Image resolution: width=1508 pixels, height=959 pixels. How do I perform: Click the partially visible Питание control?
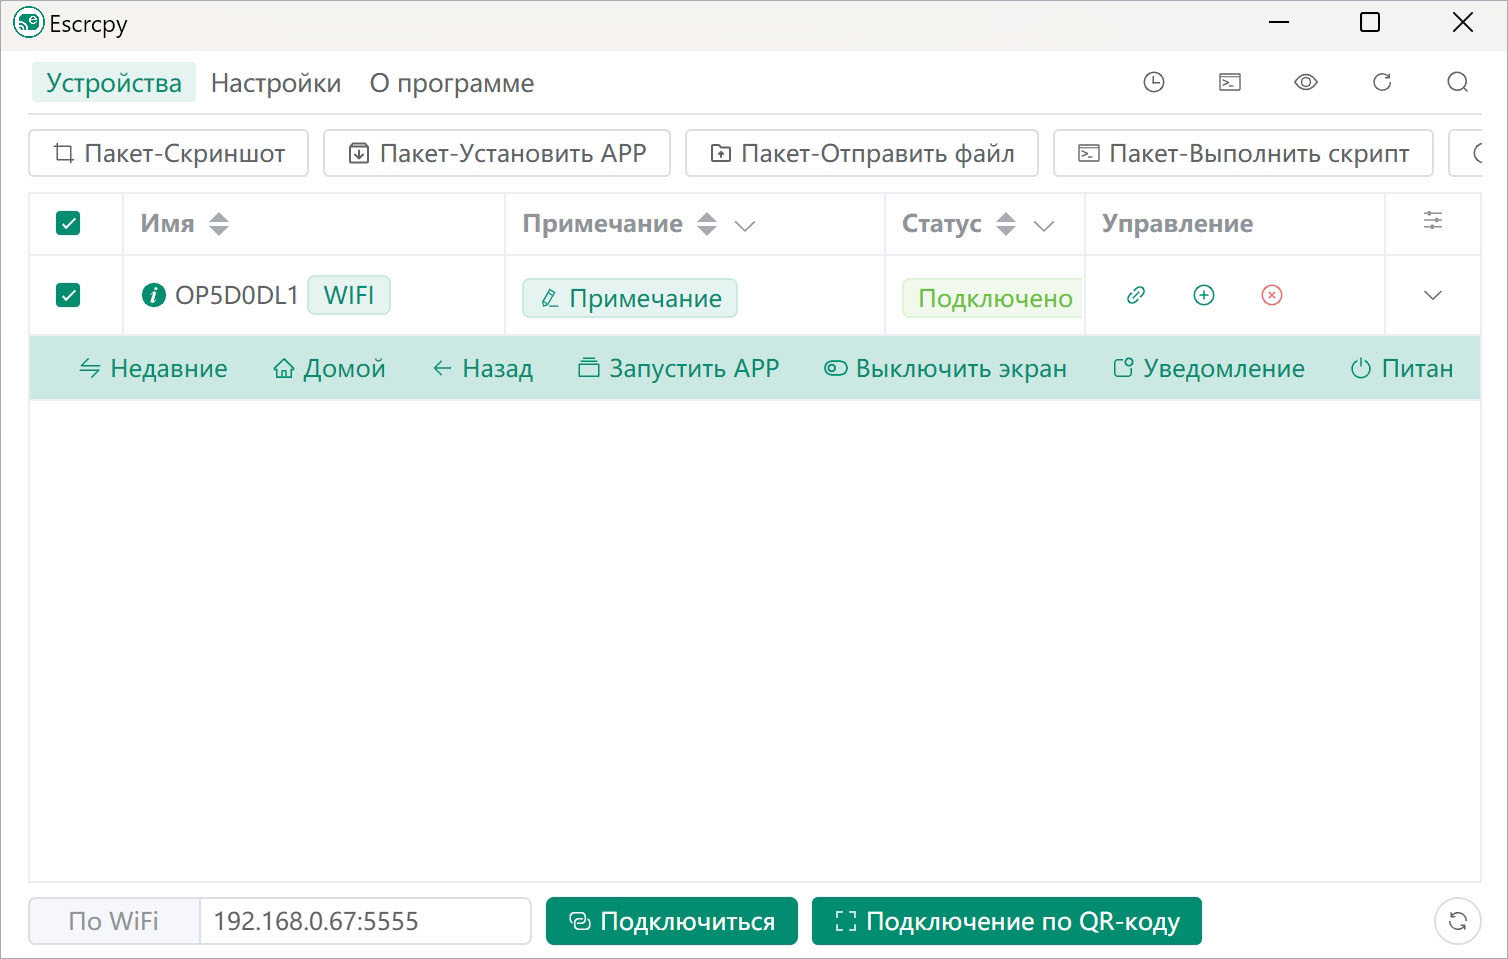pos(1402,368)
